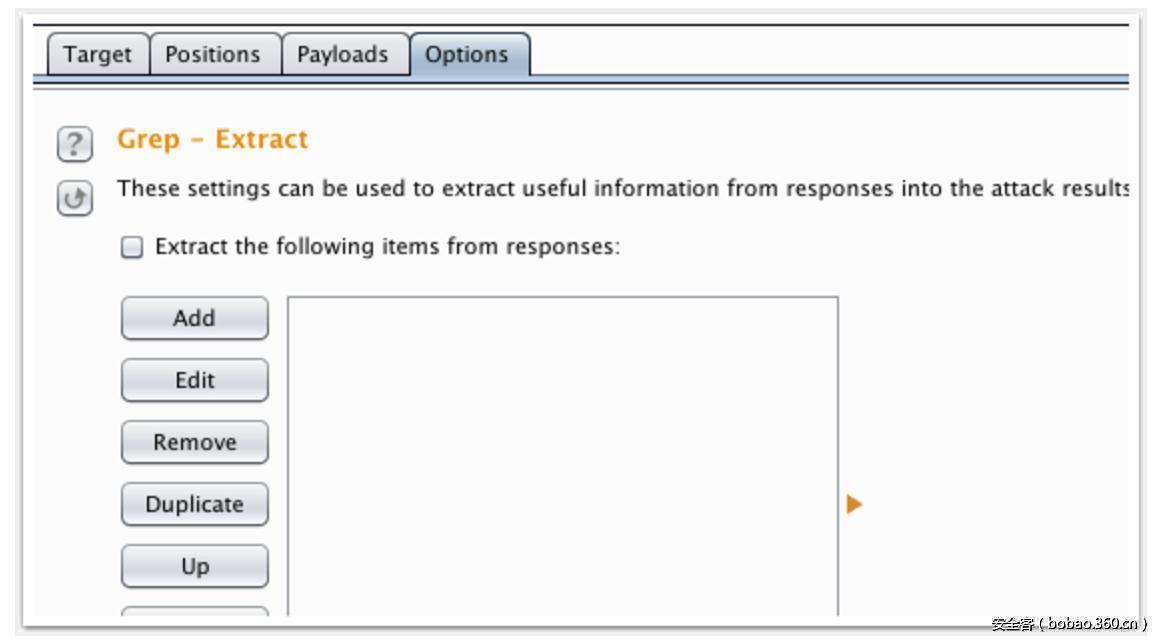Viewport: 1162px width, 642px height.
Task: Click the bobao.360.cn watermark text
Action: click(x=1068, y=624)
